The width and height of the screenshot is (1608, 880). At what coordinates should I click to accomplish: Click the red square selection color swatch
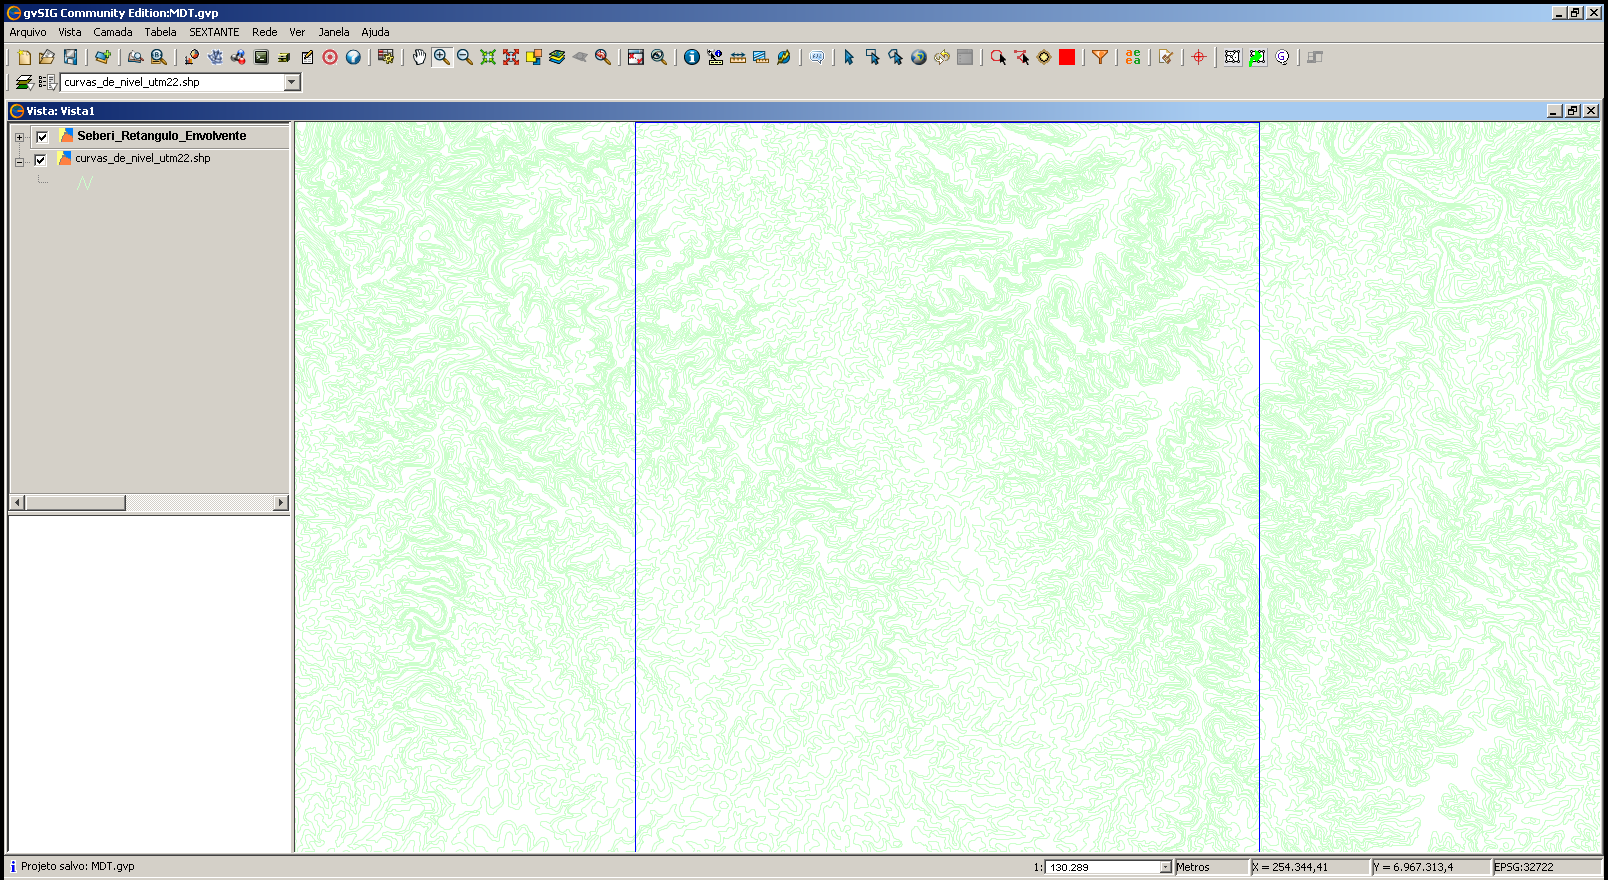pos(1067,57)
